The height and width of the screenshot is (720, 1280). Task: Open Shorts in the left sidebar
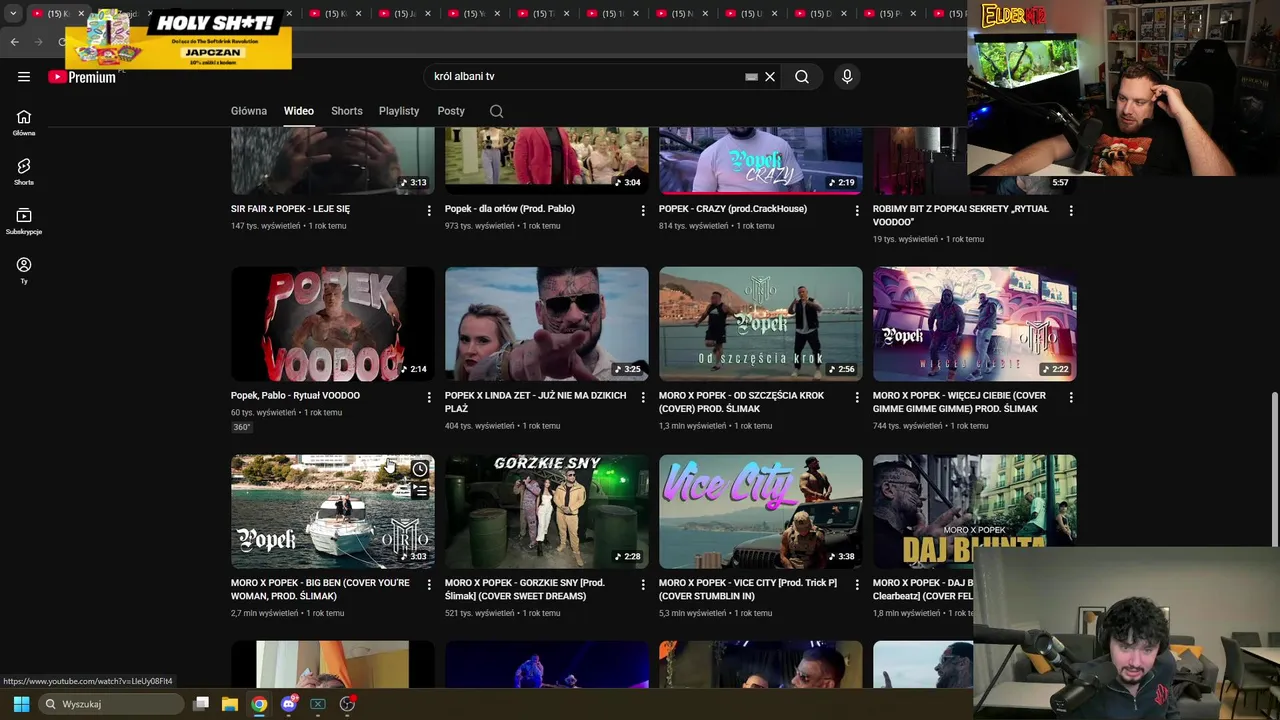pos(24,172)
